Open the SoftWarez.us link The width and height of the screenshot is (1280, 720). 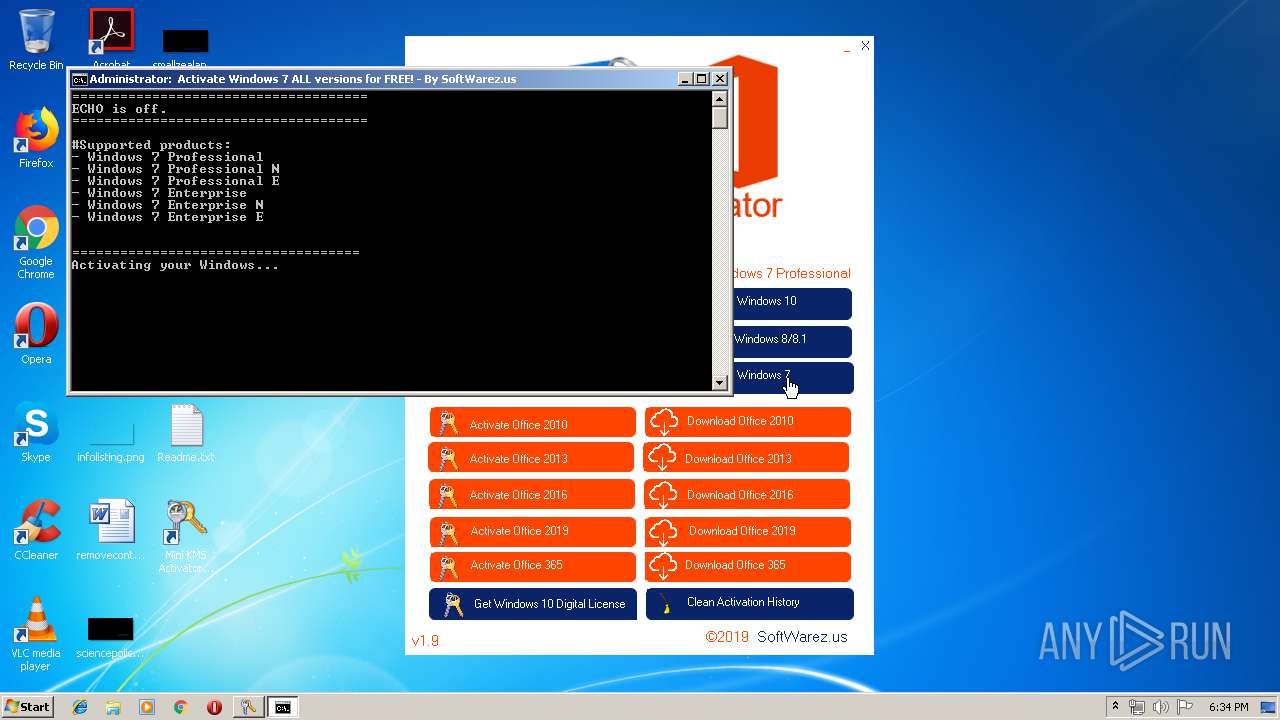tap(802, 637)
